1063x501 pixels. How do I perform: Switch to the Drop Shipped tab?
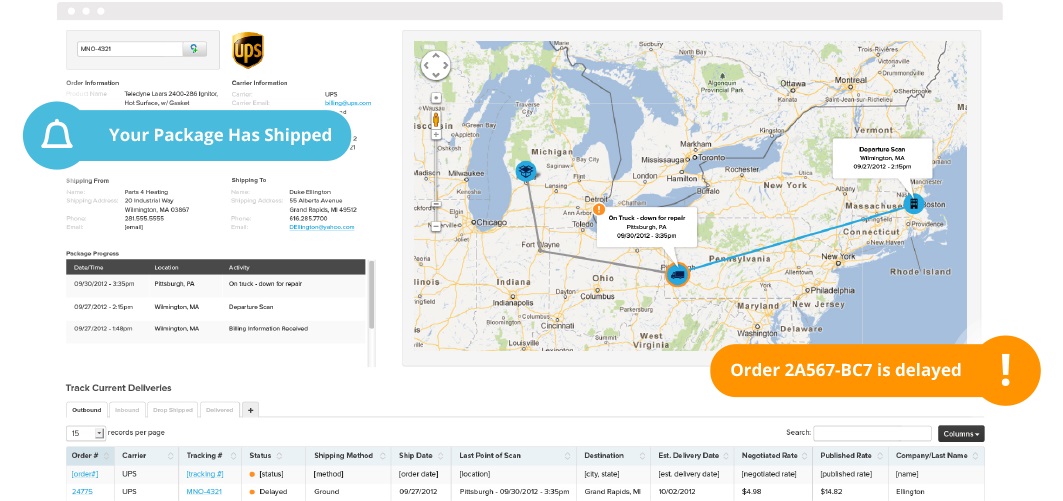point(172,409)
